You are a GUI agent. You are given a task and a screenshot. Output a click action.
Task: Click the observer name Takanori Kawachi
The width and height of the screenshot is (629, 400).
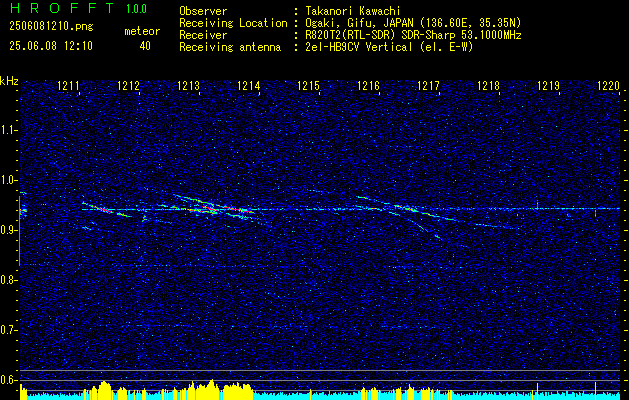[x=351, y=11]
